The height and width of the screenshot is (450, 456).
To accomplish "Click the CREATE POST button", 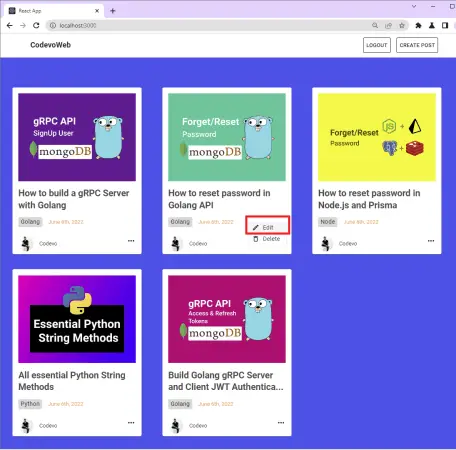I will (417, 45).
